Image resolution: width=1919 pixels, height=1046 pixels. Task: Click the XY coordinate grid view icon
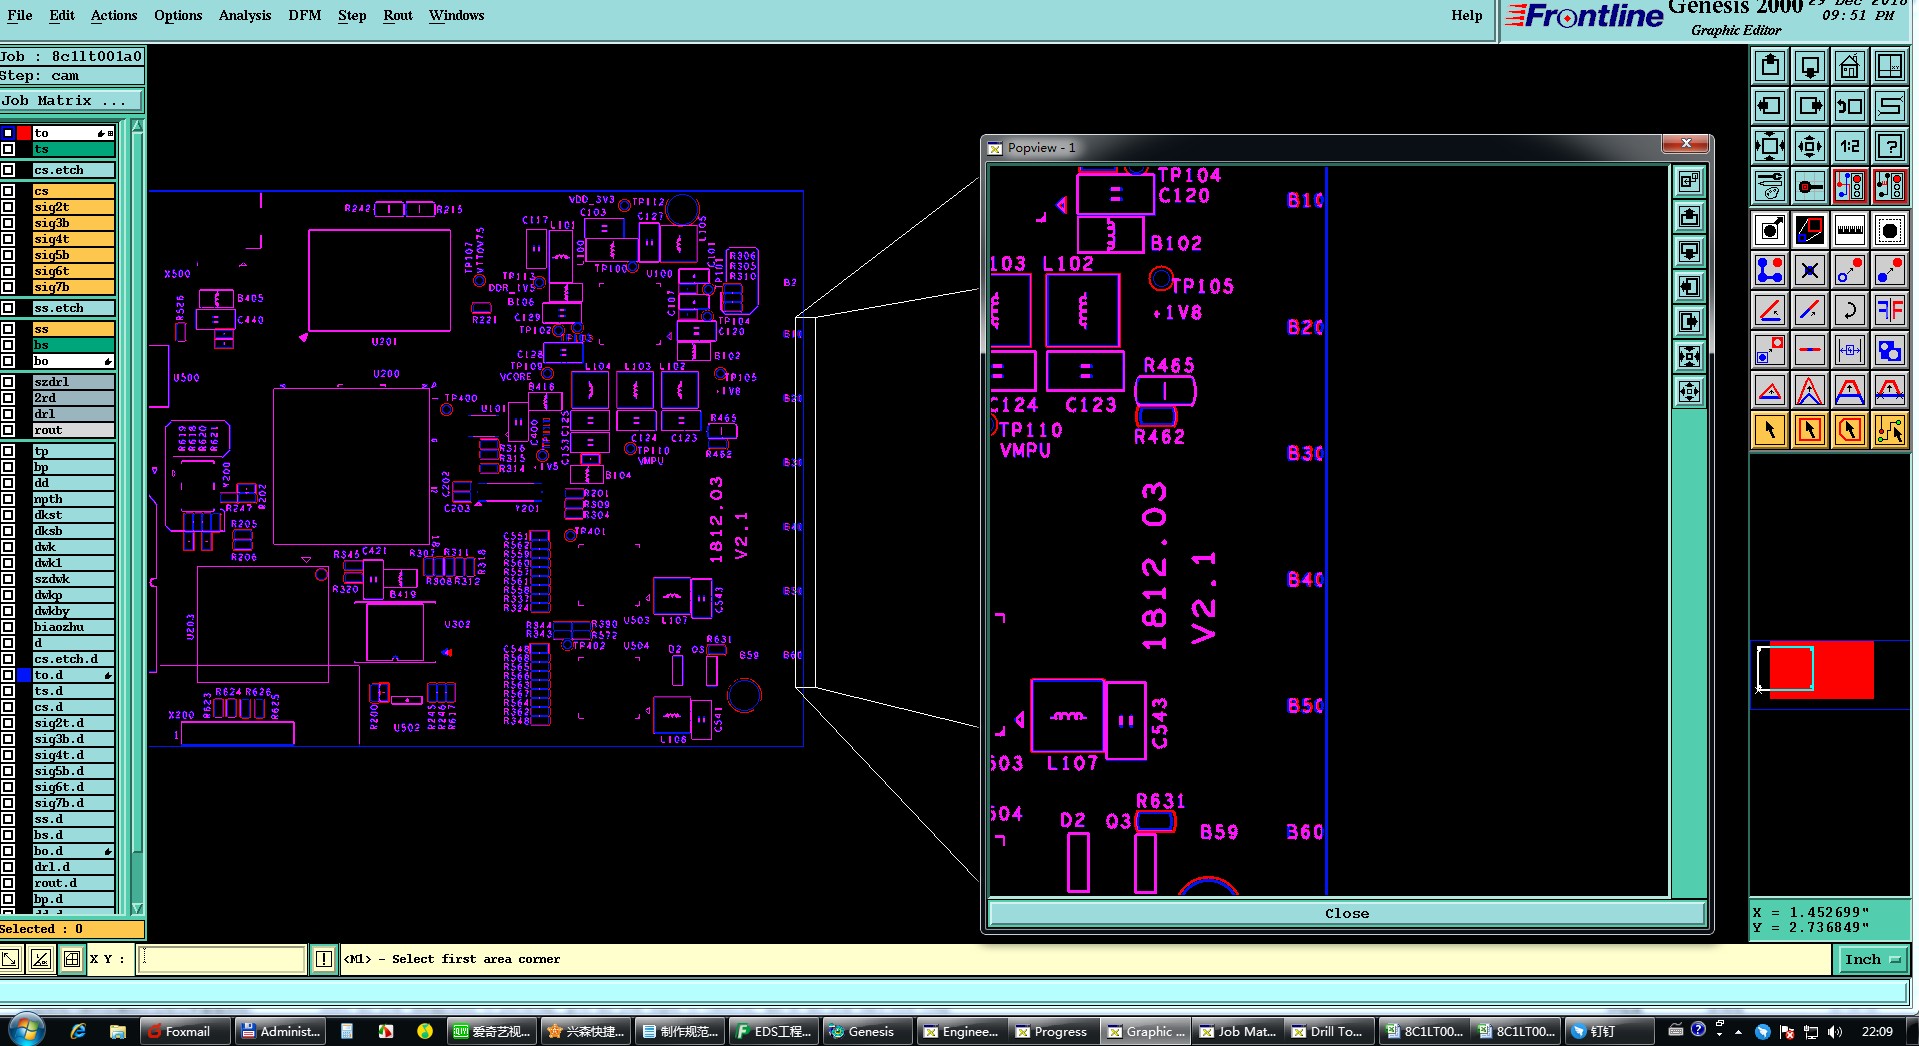1890,66
